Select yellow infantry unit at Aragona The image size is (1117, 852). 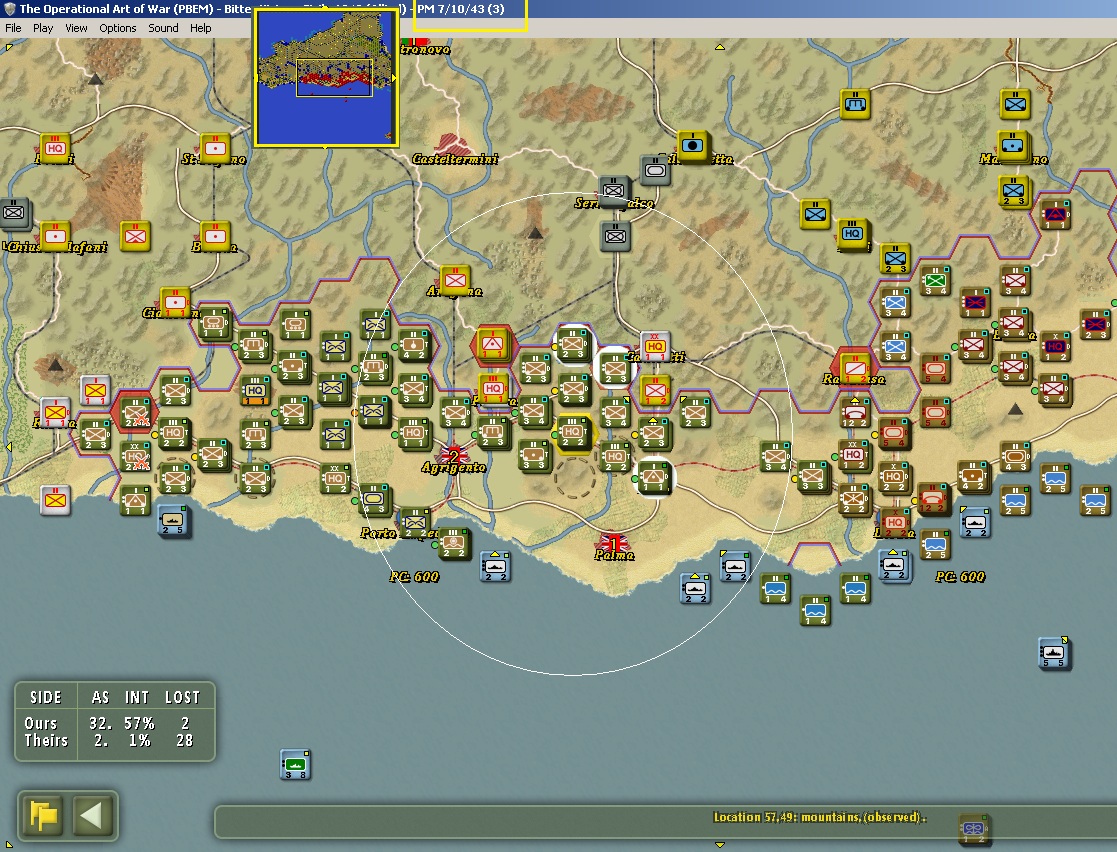(455, 281)
